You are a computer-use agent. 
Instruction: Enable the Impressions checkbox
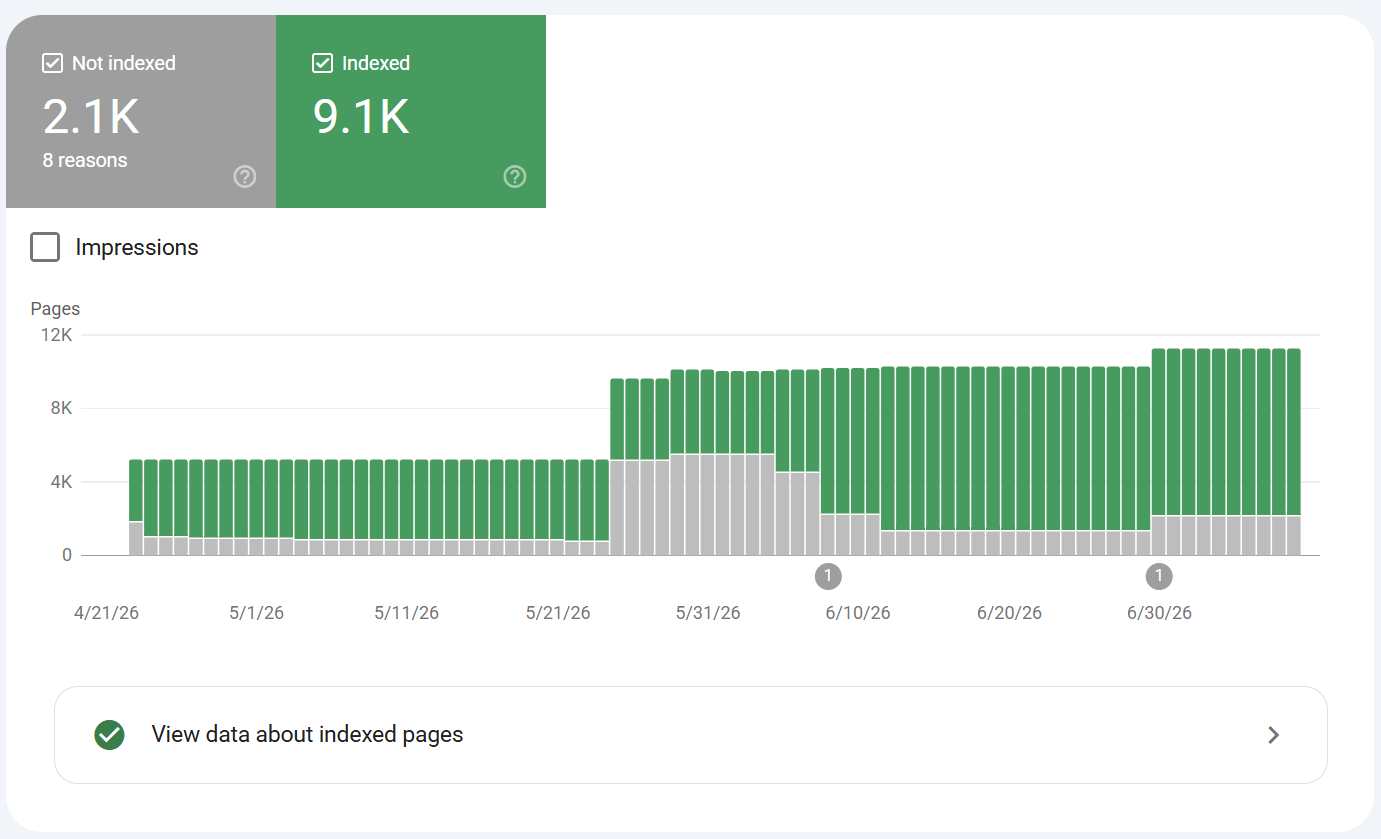(x=45, y=247)
